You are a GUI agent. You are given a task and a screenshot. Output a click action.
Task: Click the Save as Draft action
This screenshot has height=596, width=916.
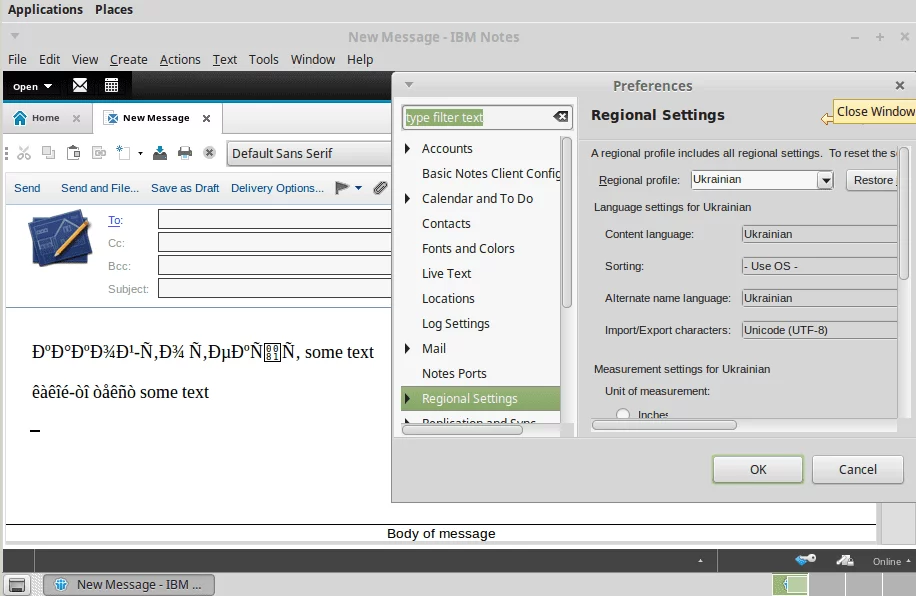(185, 188)
